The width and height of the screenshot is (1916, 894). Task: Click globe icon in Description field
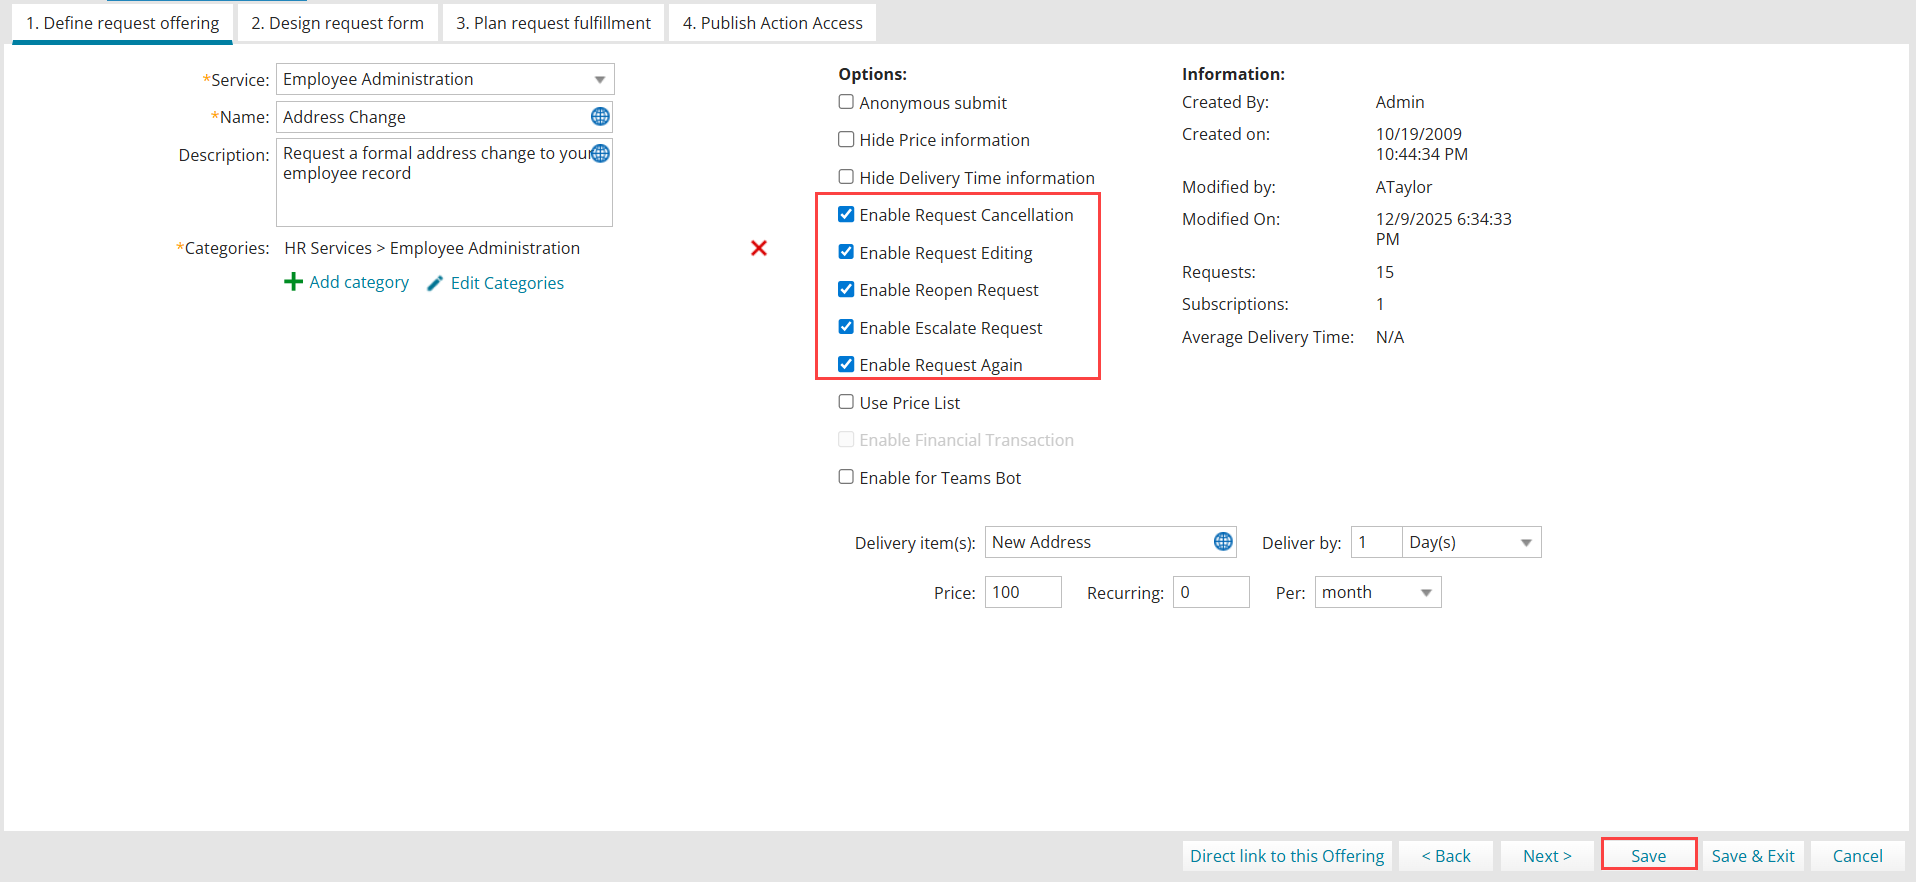pos(600,153)
